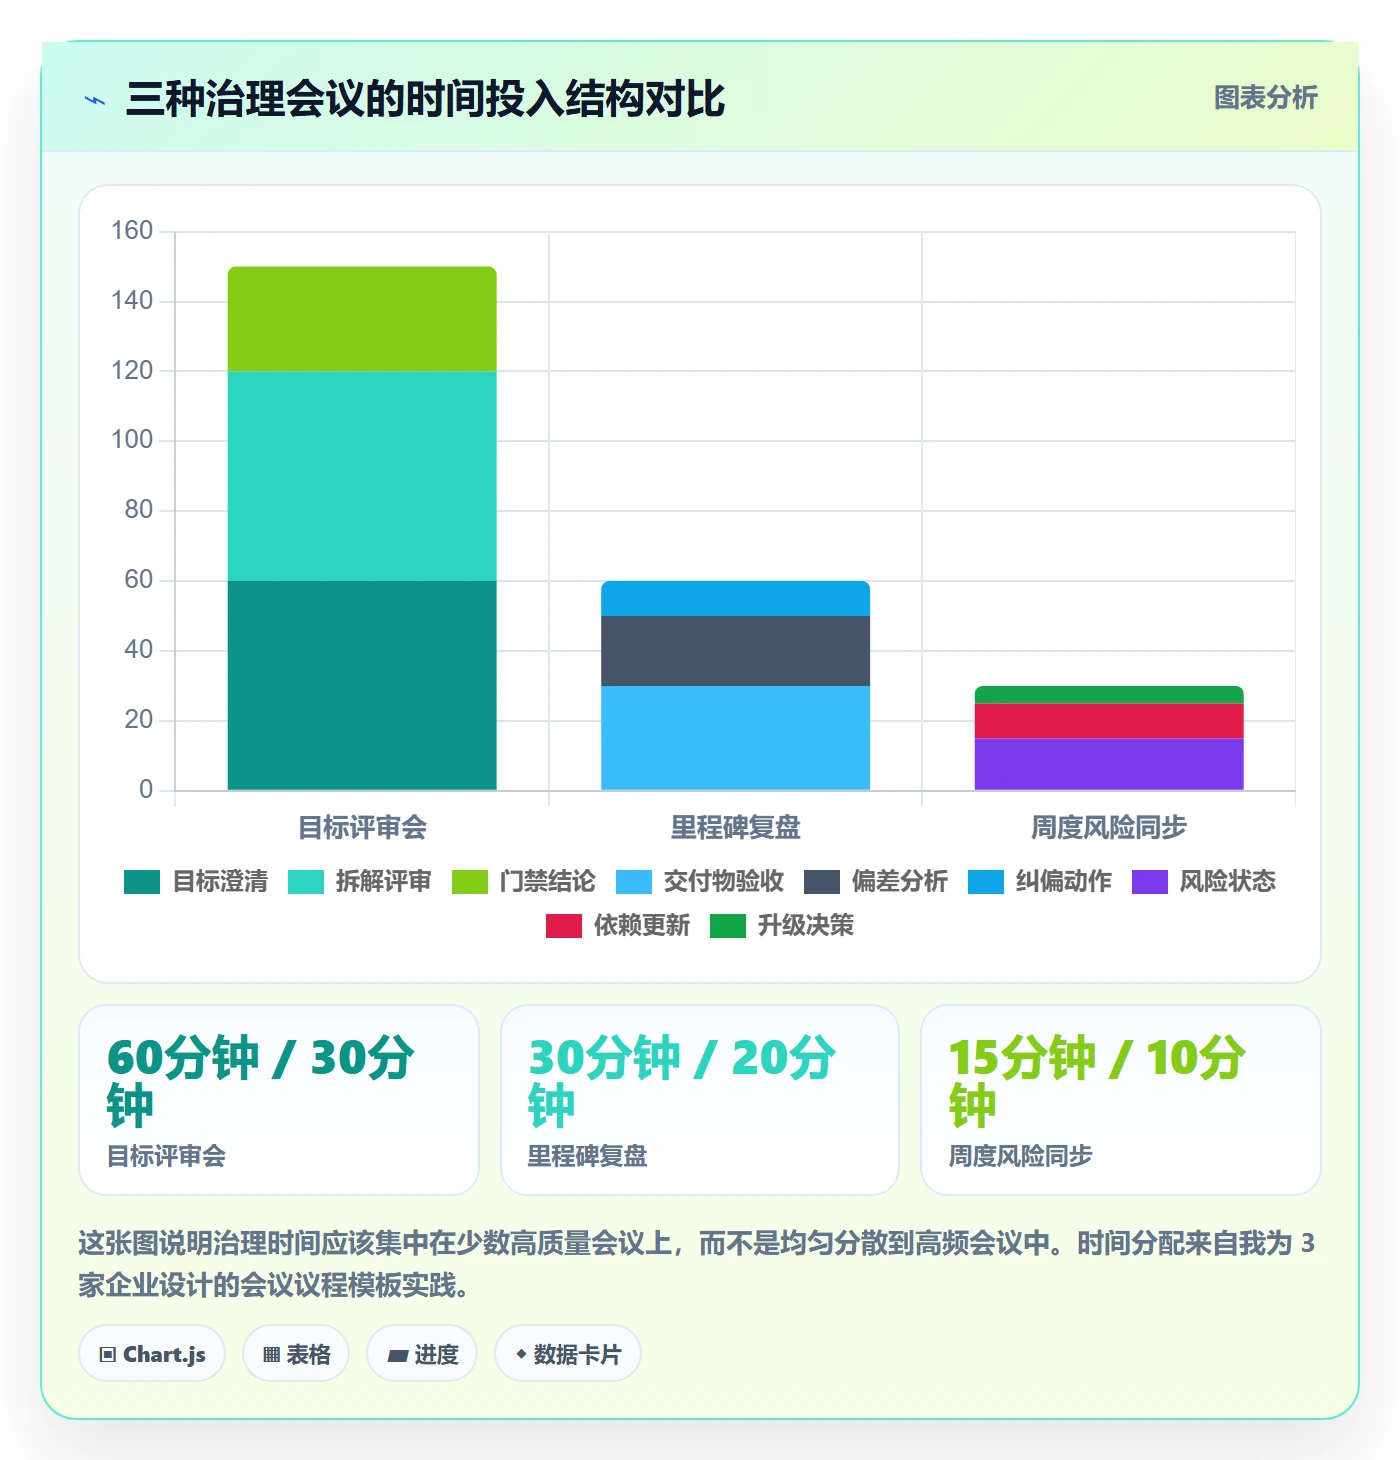Select the 表格 tag chip
This screenshot has height=1460, width=1400.
pyautogui.click(x=296, y=1354)
